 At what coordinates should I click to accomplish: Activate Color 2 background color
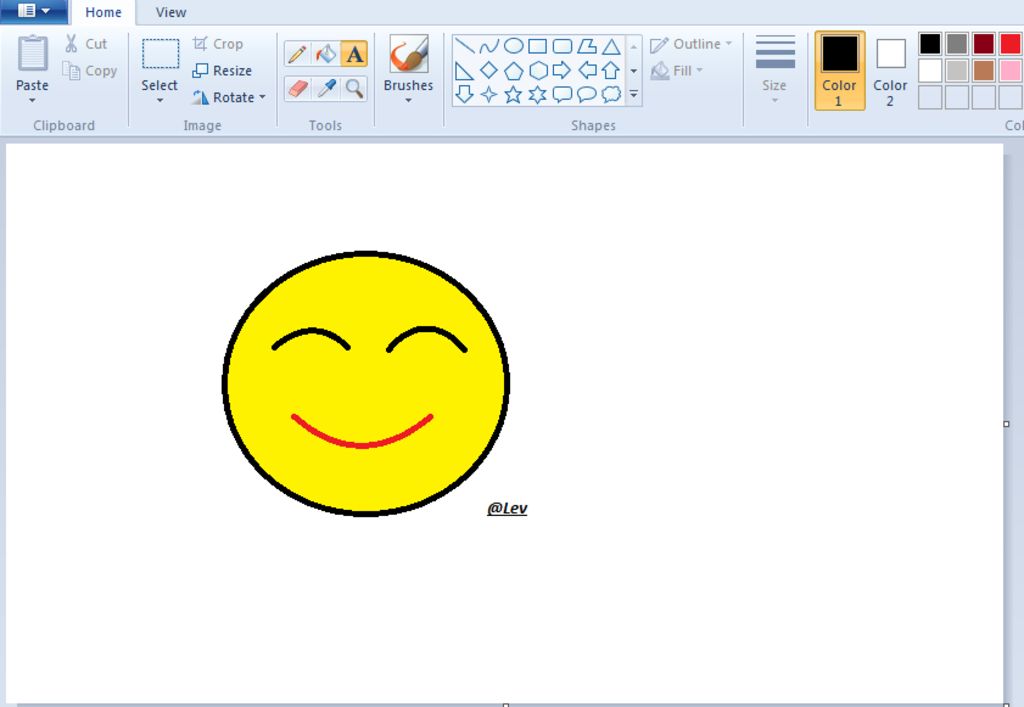point(890,71)
